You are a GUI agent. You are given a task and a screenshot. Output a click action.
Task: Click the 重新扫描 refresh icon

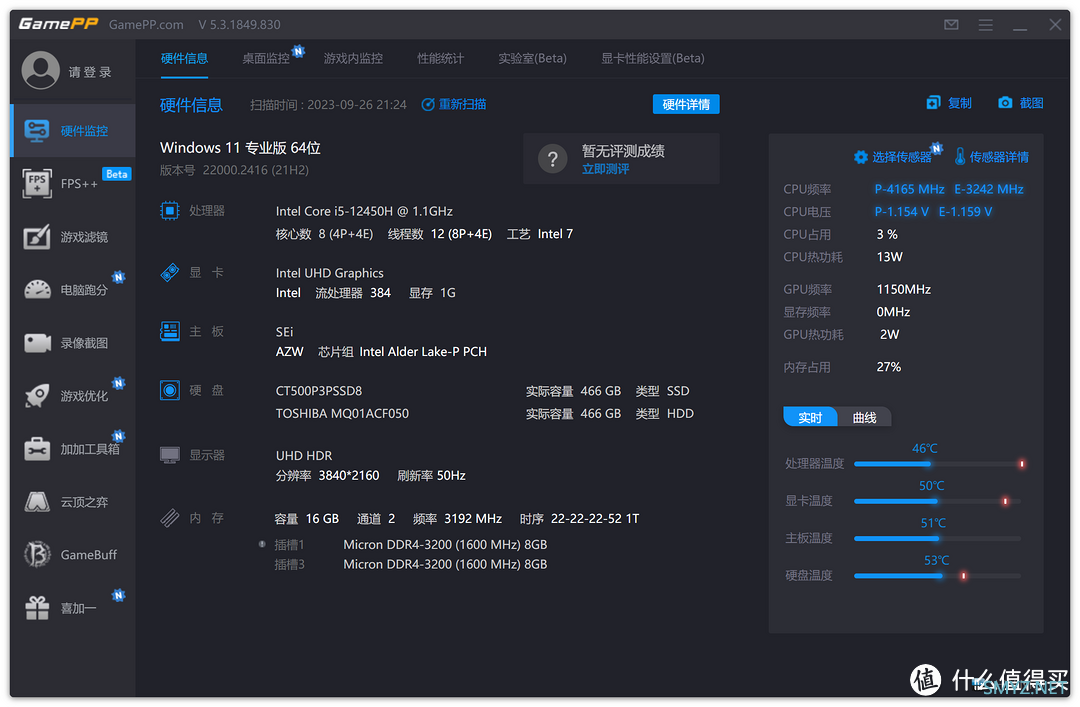click(428, 104)
